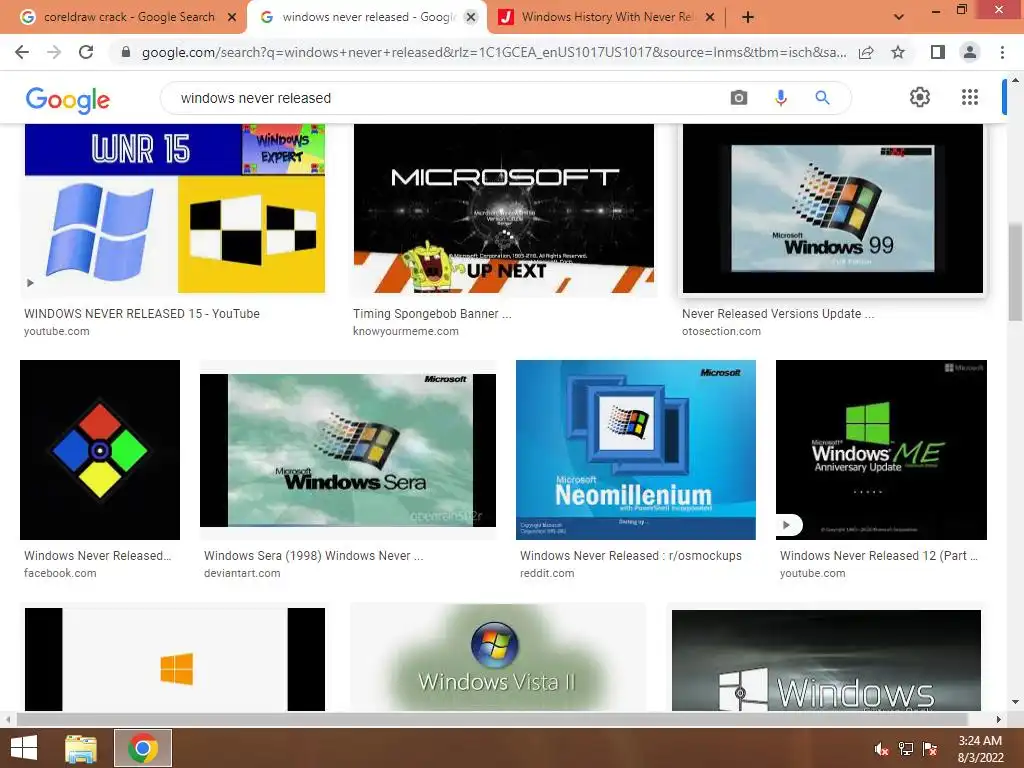Open Never Released Versions Update link
The height and width of the screenshot is (768, 1024).
(x=778, y=313)
